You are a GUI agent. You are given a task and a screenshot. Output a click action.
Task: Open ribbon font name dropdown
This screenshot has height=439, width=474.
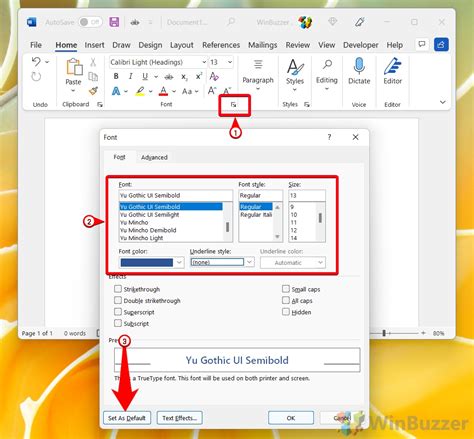pos(204,62)
